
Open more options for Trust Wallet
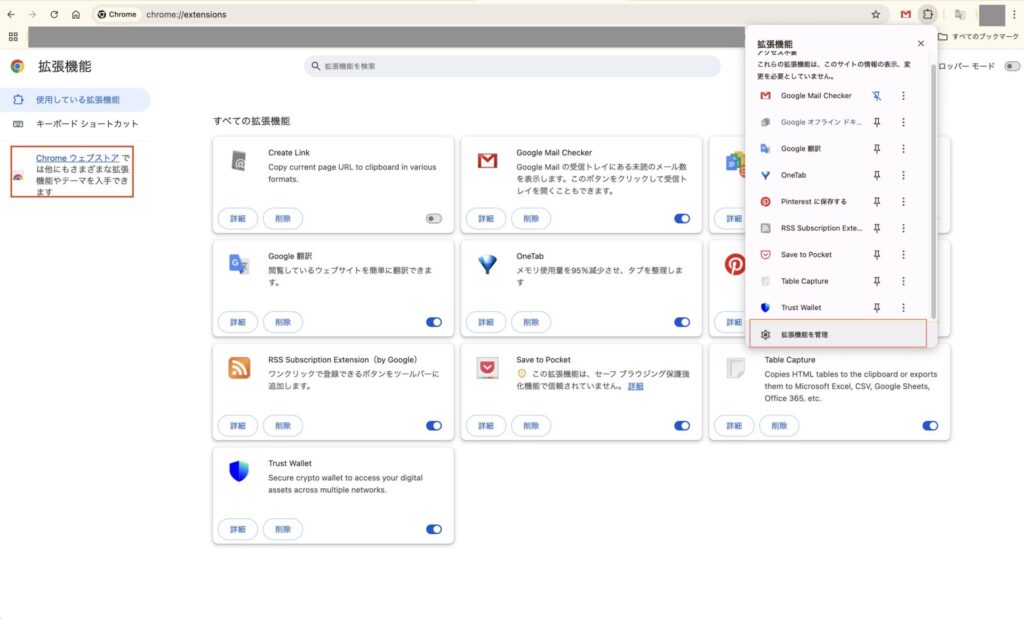point(903,308)
